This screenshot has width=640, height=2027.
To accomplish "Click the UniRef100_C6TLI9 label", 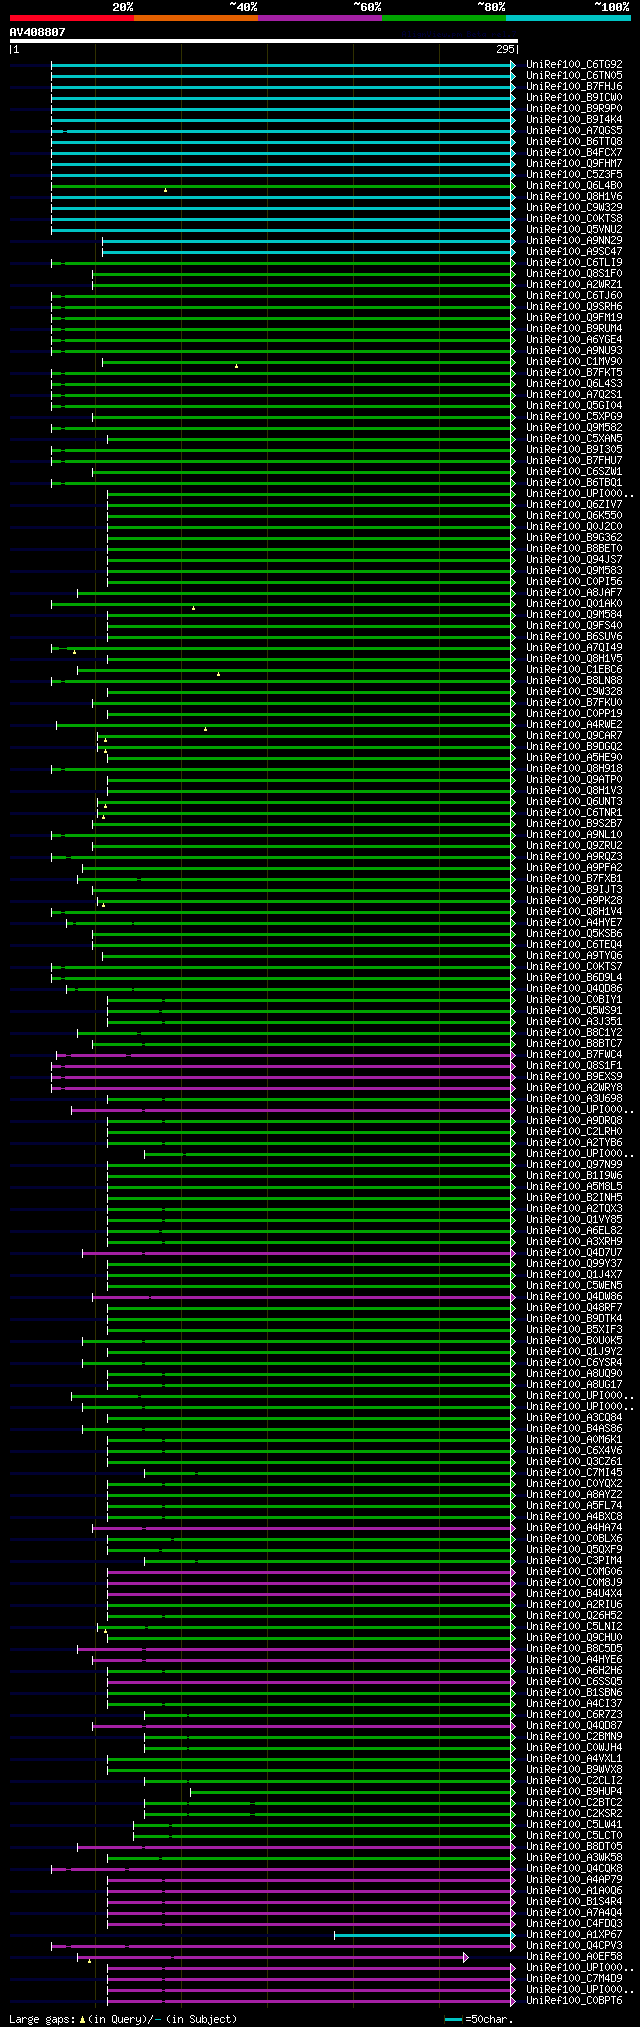I will coord(574,263).
